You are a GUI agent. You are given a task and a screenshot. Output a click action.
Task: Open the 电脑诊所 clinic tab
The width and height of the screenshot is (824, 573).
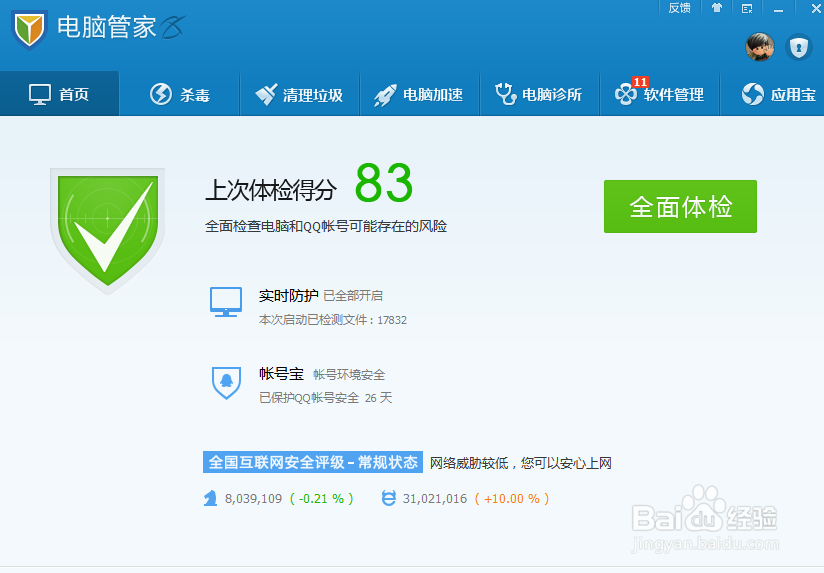539,95
